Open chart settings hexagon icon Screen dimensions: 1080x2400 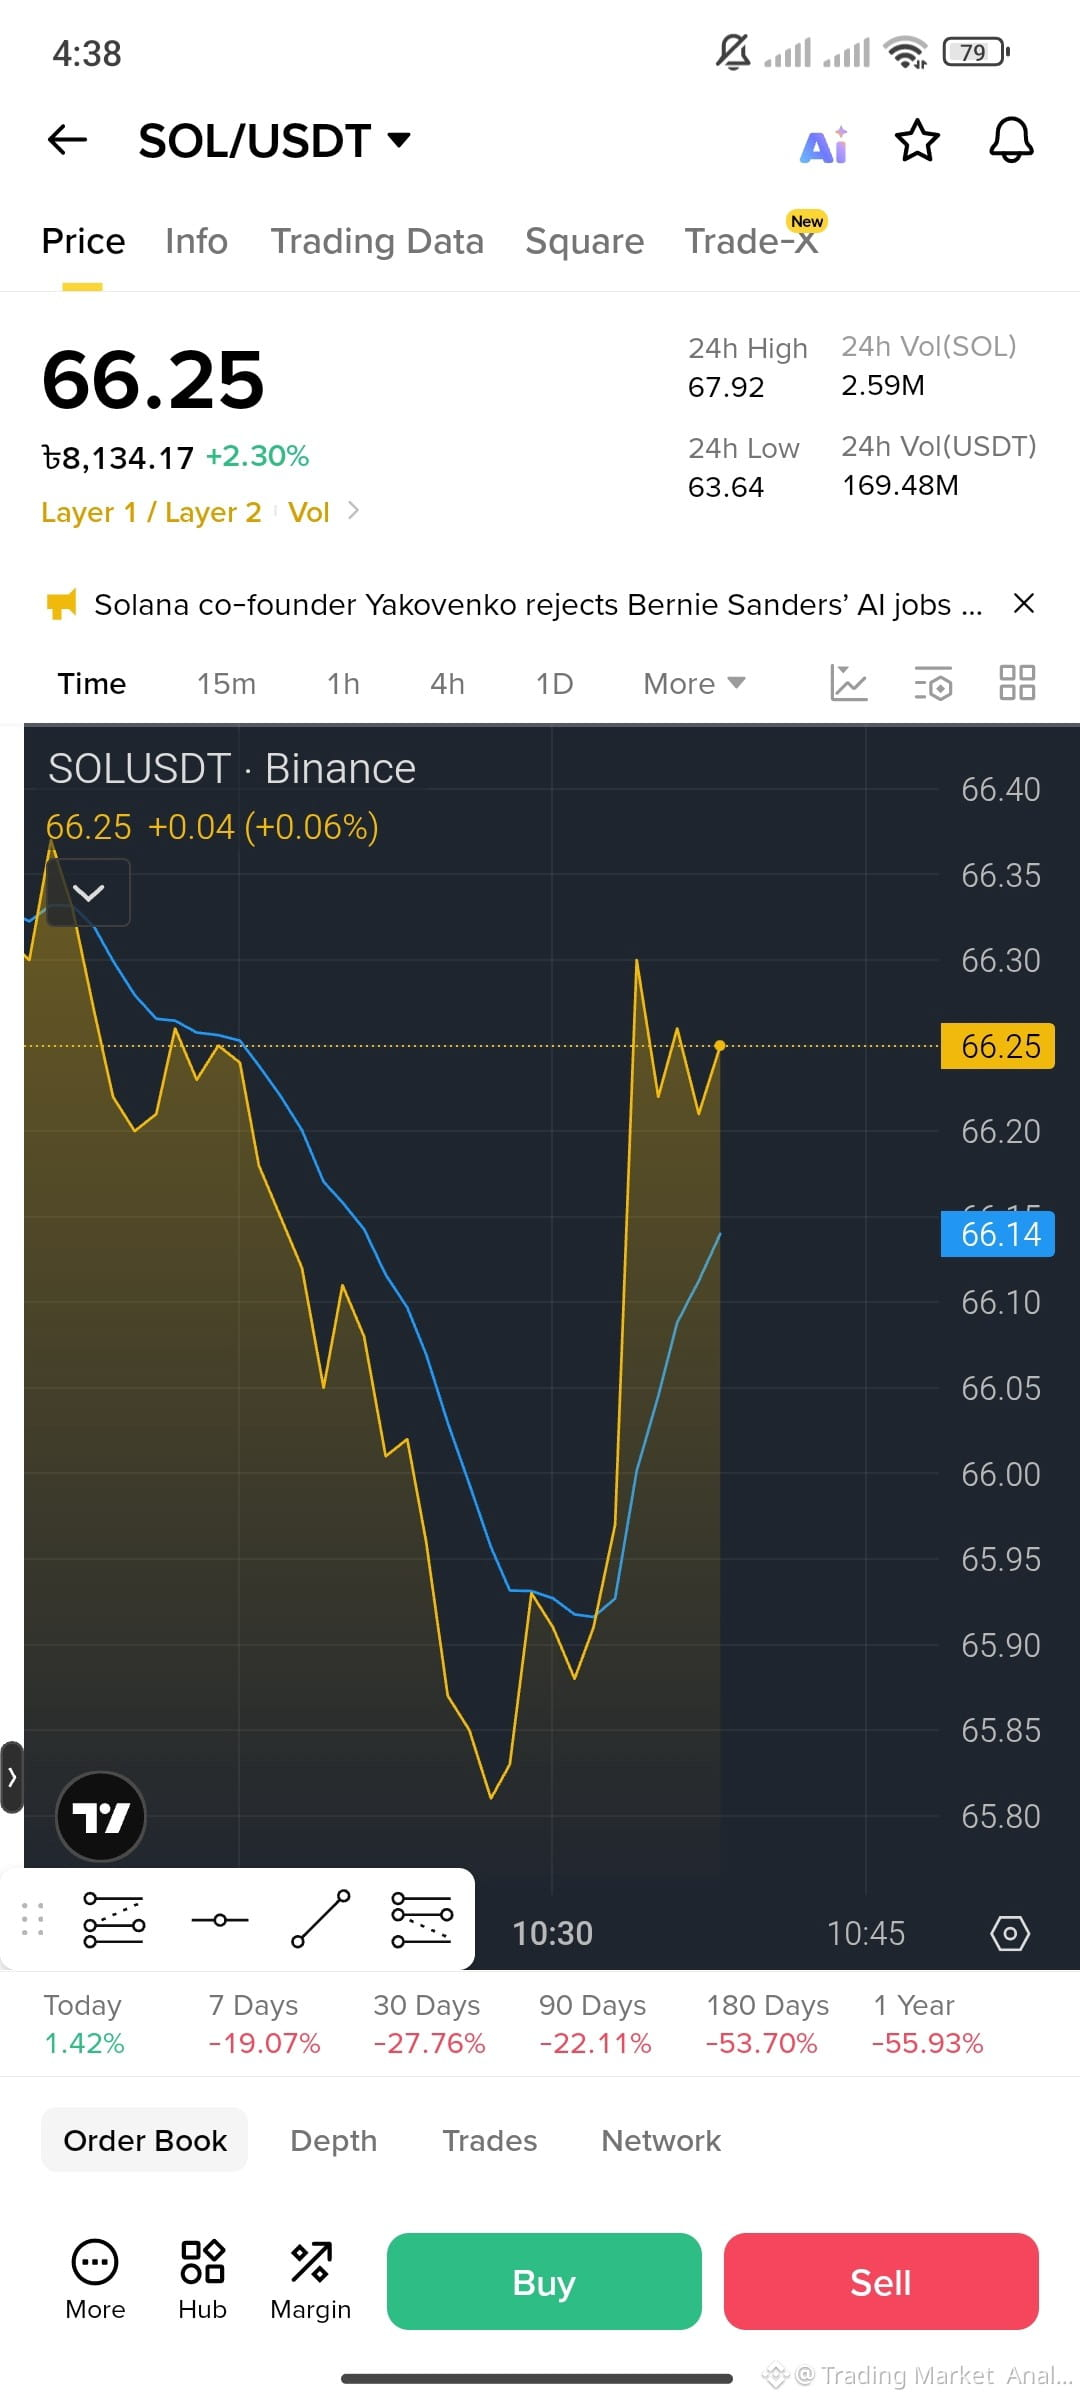pyautogui.click(x=1010, y=1933)
